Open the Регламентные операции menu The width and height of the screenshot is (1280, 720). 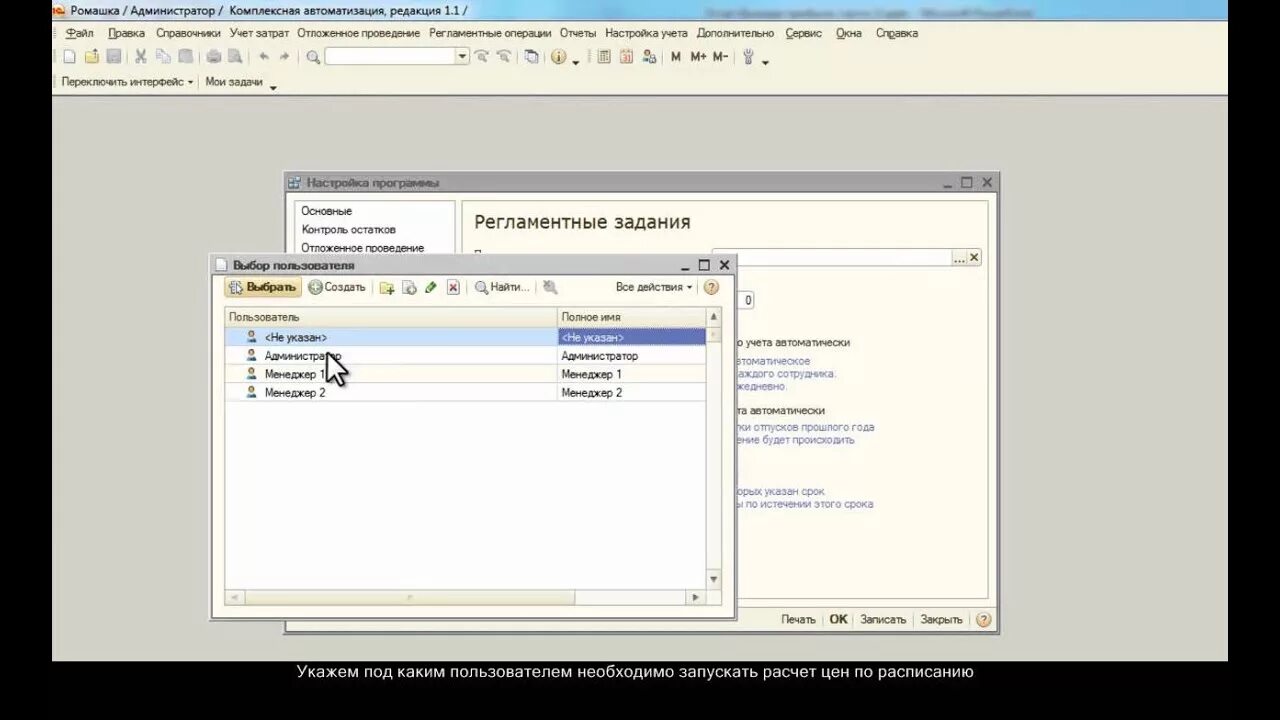point(490,33)
